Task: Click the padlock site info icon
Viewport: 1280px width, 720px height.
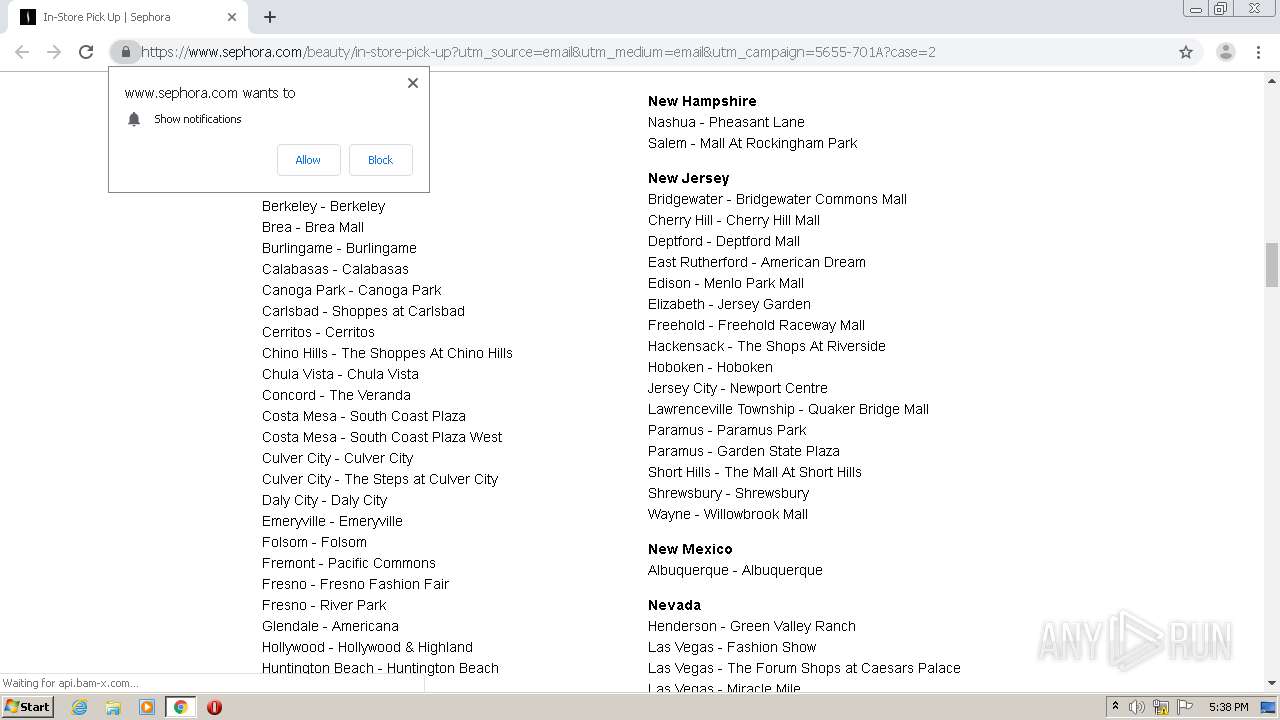Action: click(x=125, y=52)
